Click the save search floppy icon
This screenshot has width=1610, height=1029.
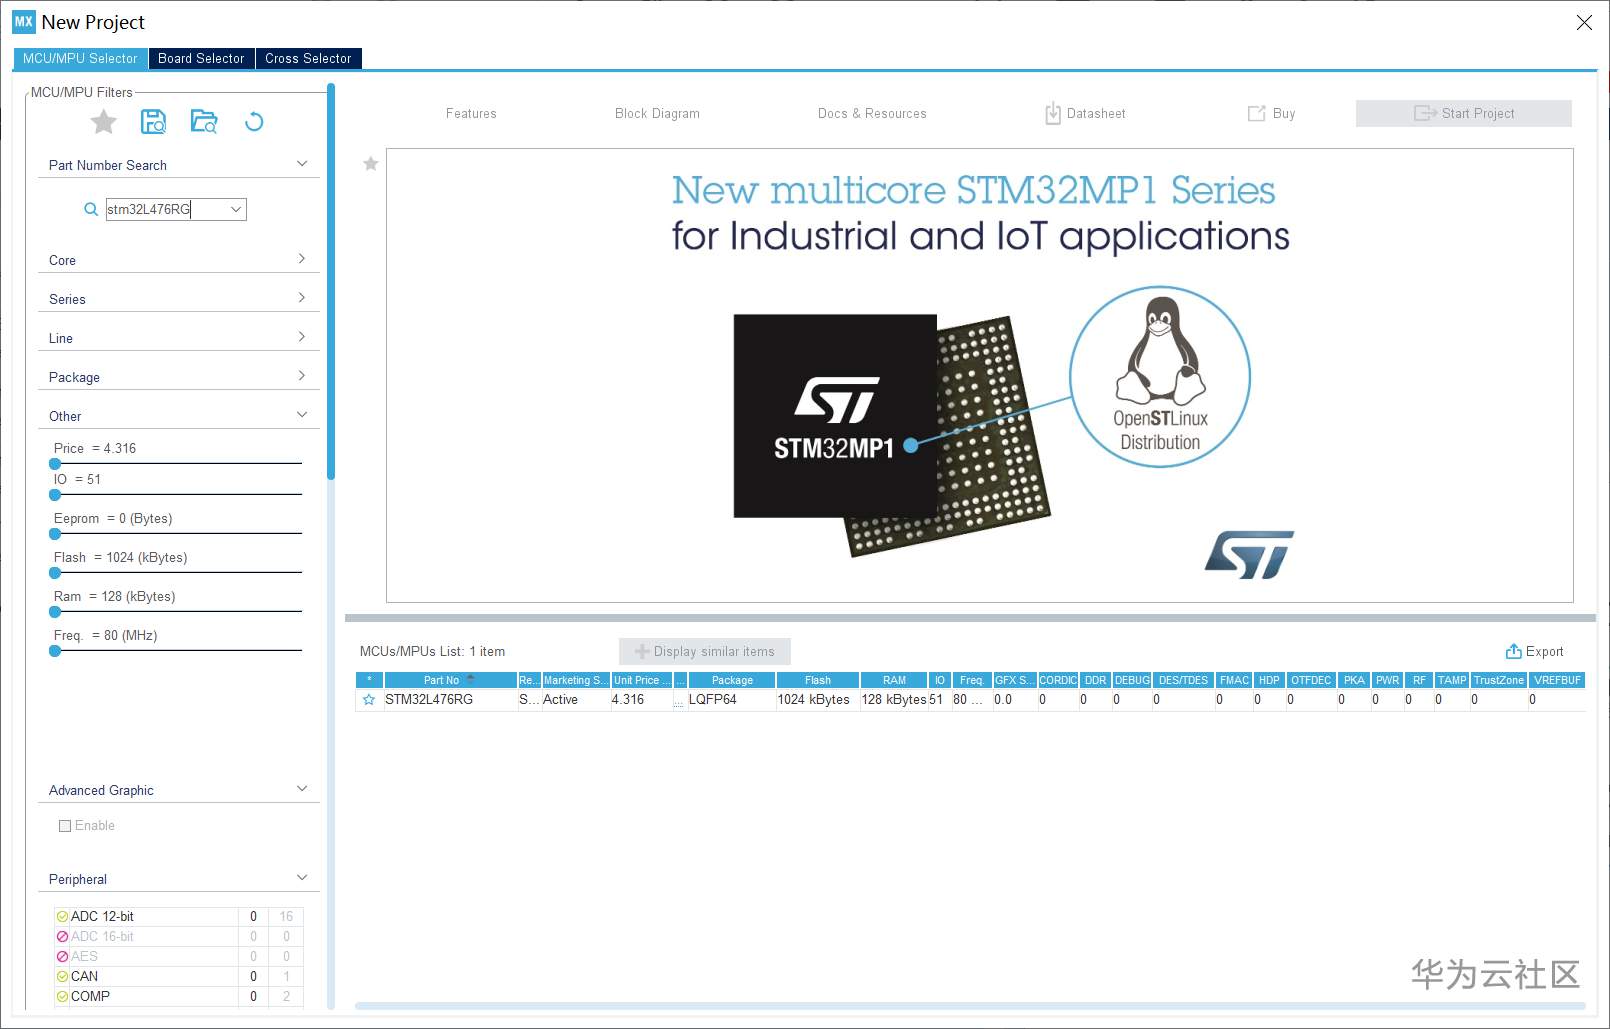[153, 122]
